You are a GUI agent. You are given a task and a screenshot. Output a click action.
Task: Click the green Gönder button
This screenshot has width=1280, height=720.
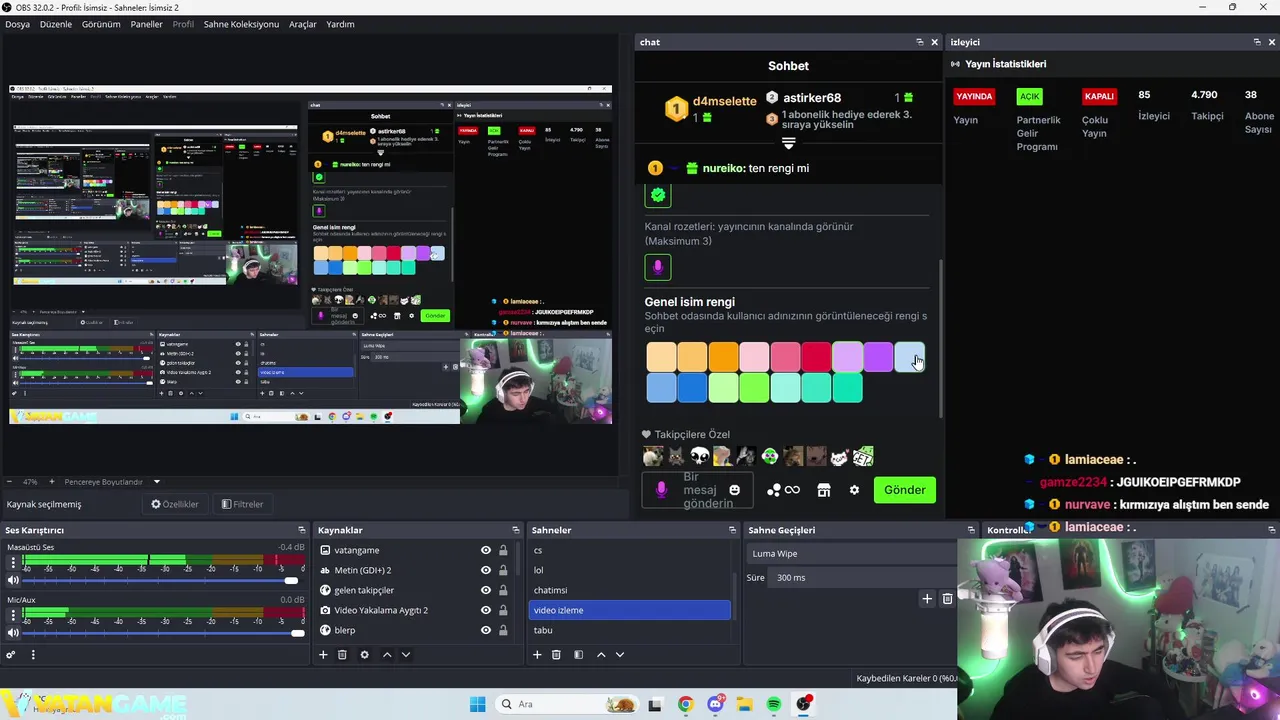point(905,490)
